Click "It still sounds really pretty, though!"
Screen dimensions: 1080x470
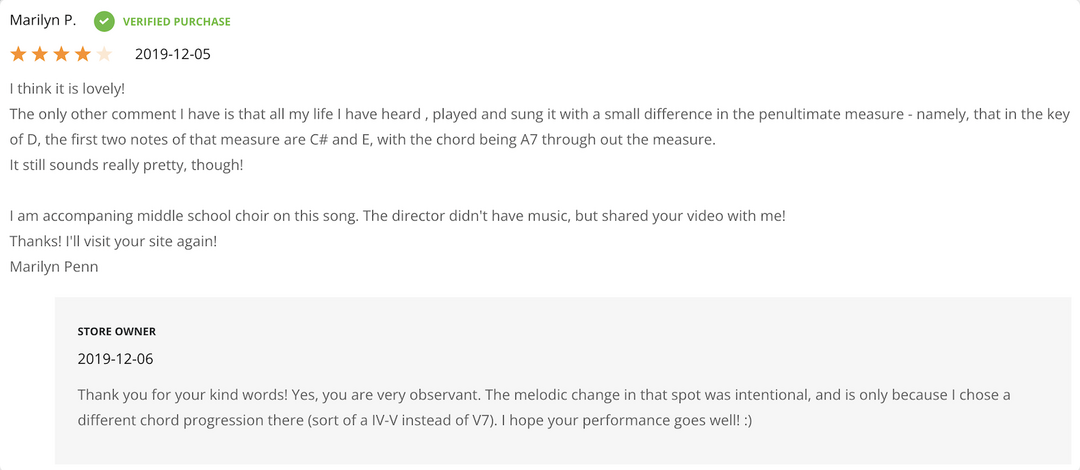126,164
